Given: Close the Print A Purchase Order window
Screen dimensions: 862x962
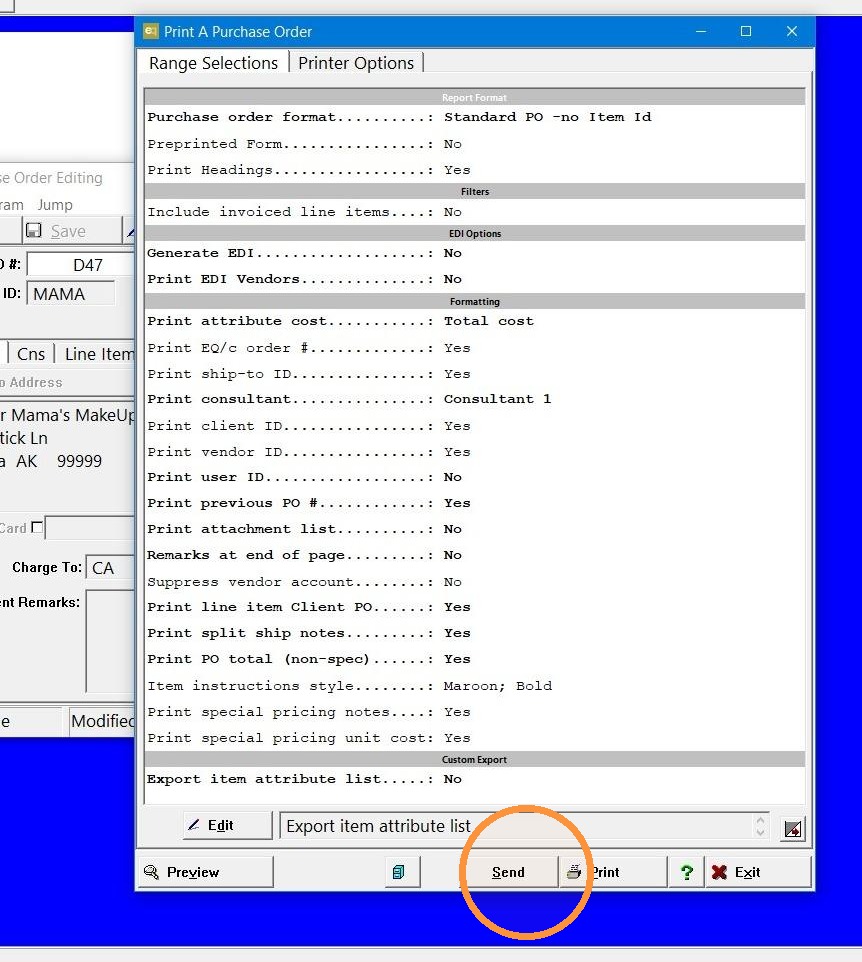Looking at the screenshot, I should (x=792, y=31).
